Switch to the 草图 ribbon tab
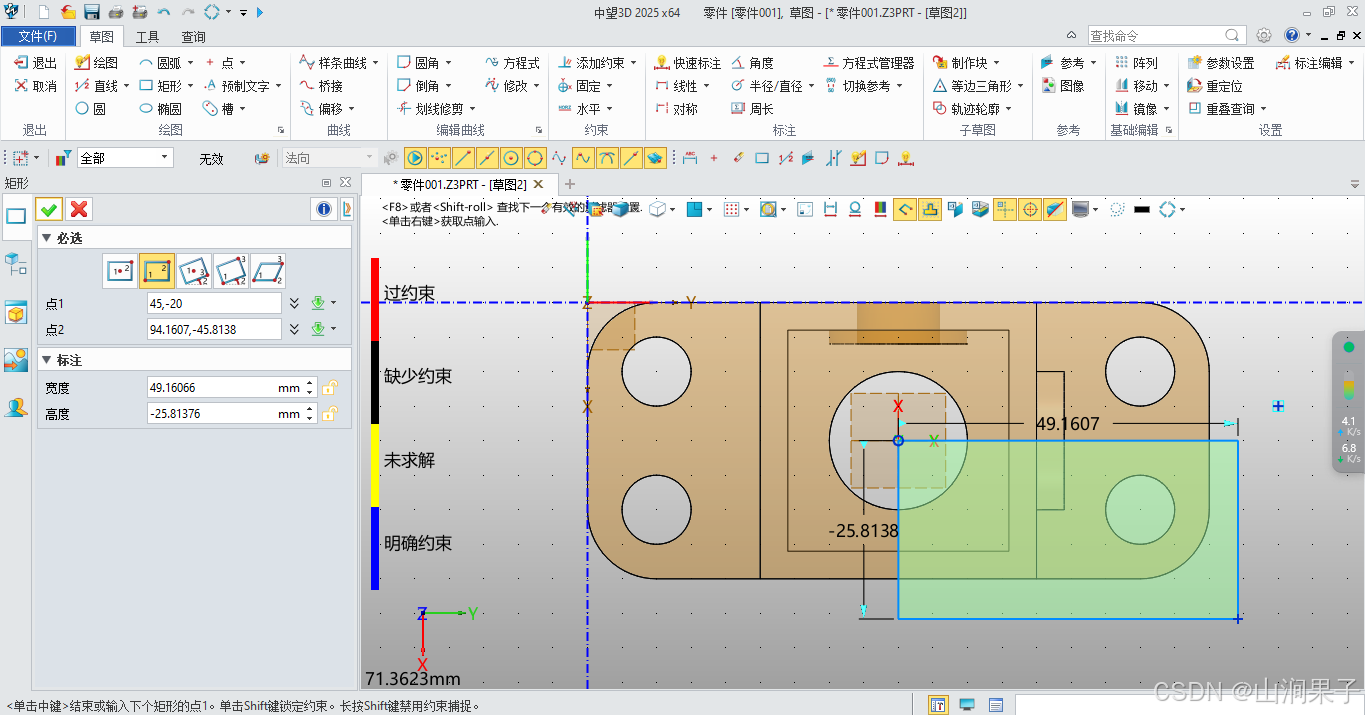Screen dimensions: 1365x715 101,37
